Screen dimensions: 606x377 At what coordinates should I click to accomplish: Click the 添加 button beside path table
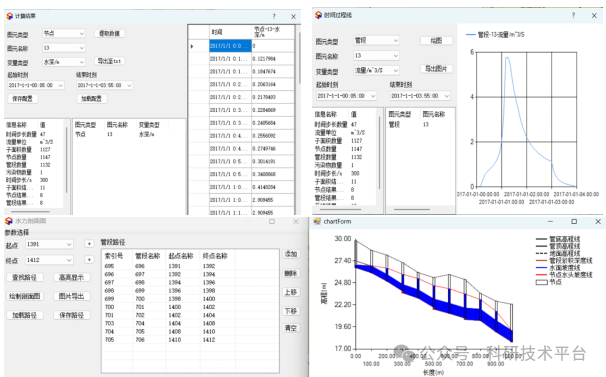[x=291, y=254]
